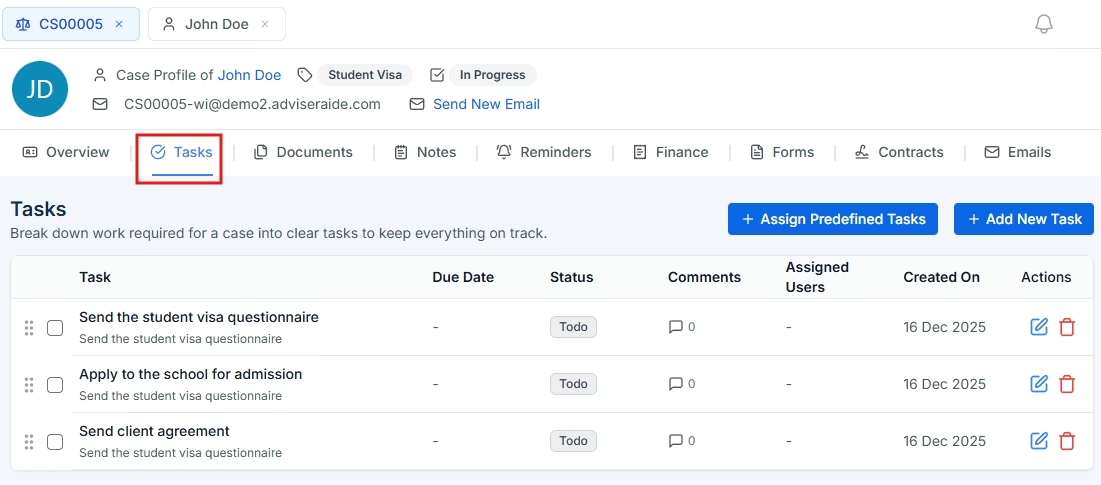The height and width of the screenshot is (485, 1101).
Task: Open the Send New Email link
Action: tap(486, 104)
